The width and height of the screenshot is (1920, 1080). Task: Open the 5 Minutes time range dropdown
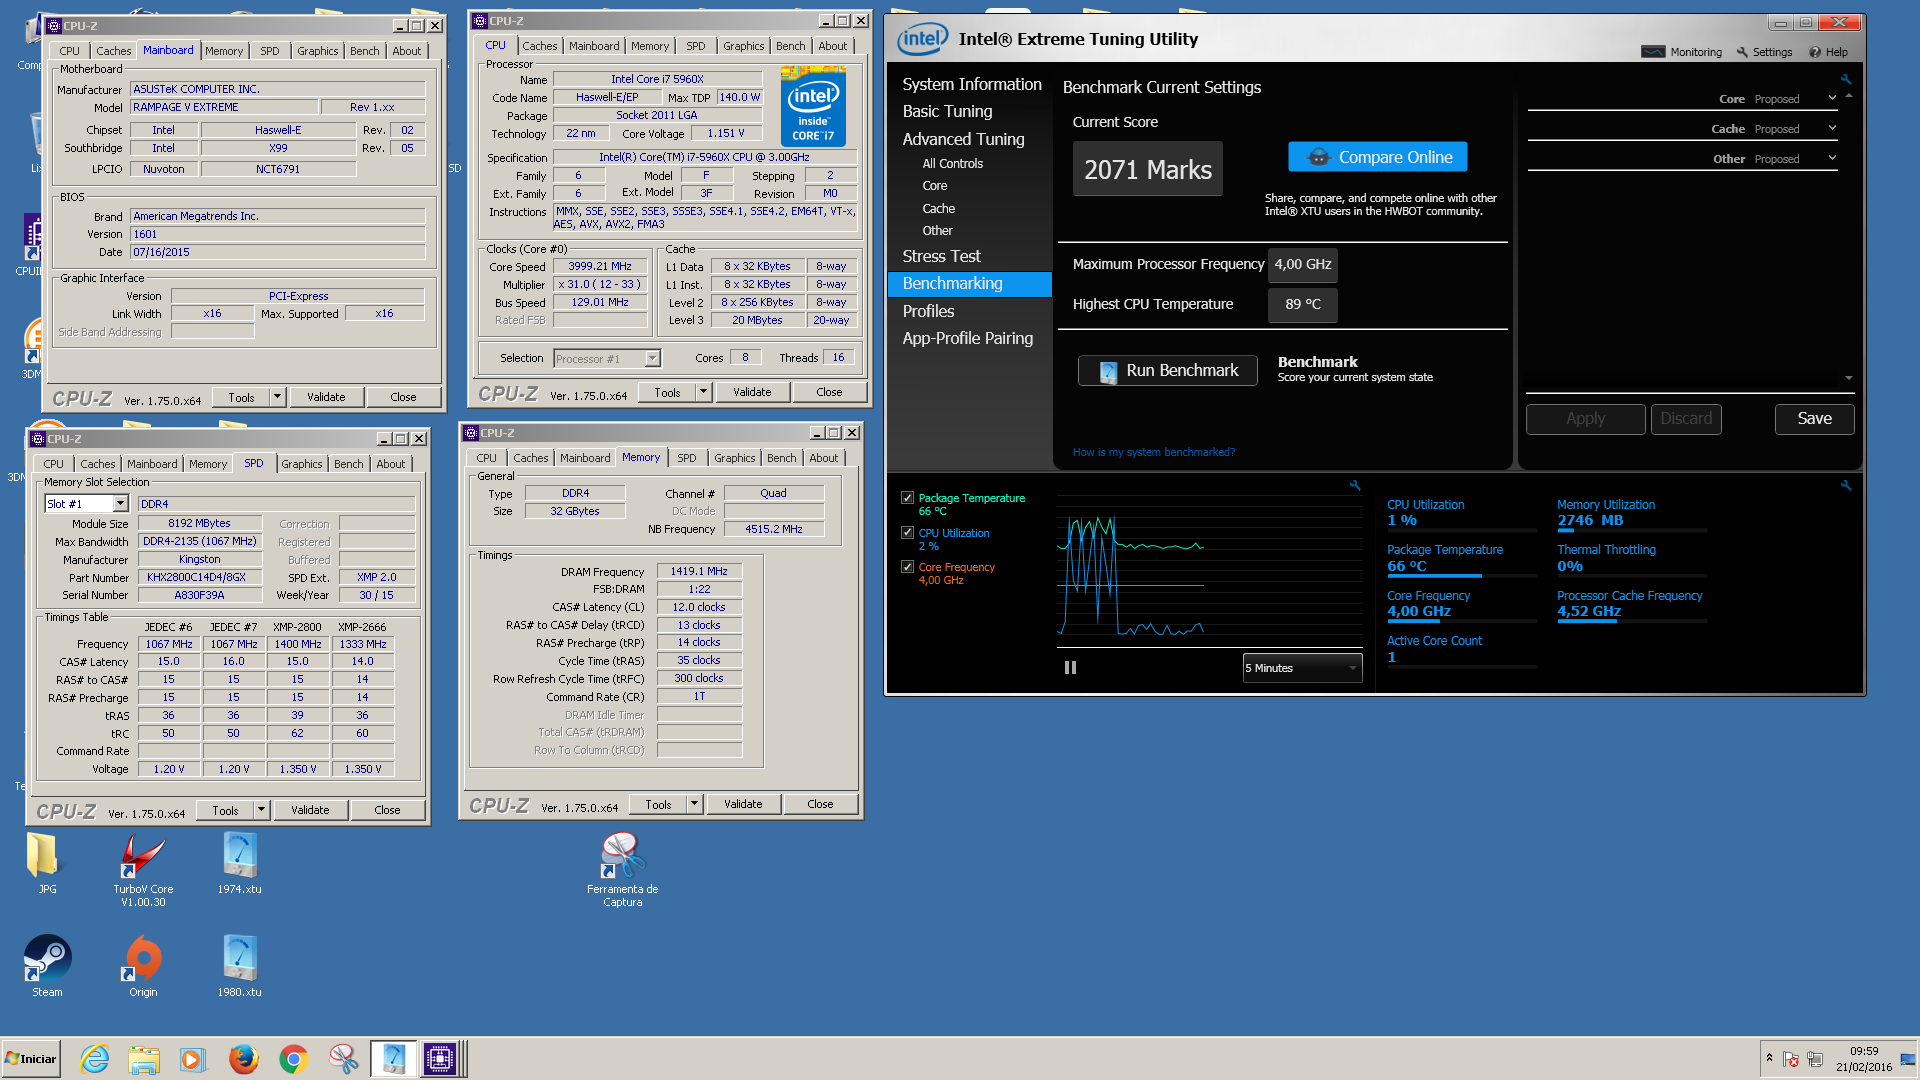click(1302, 668)
